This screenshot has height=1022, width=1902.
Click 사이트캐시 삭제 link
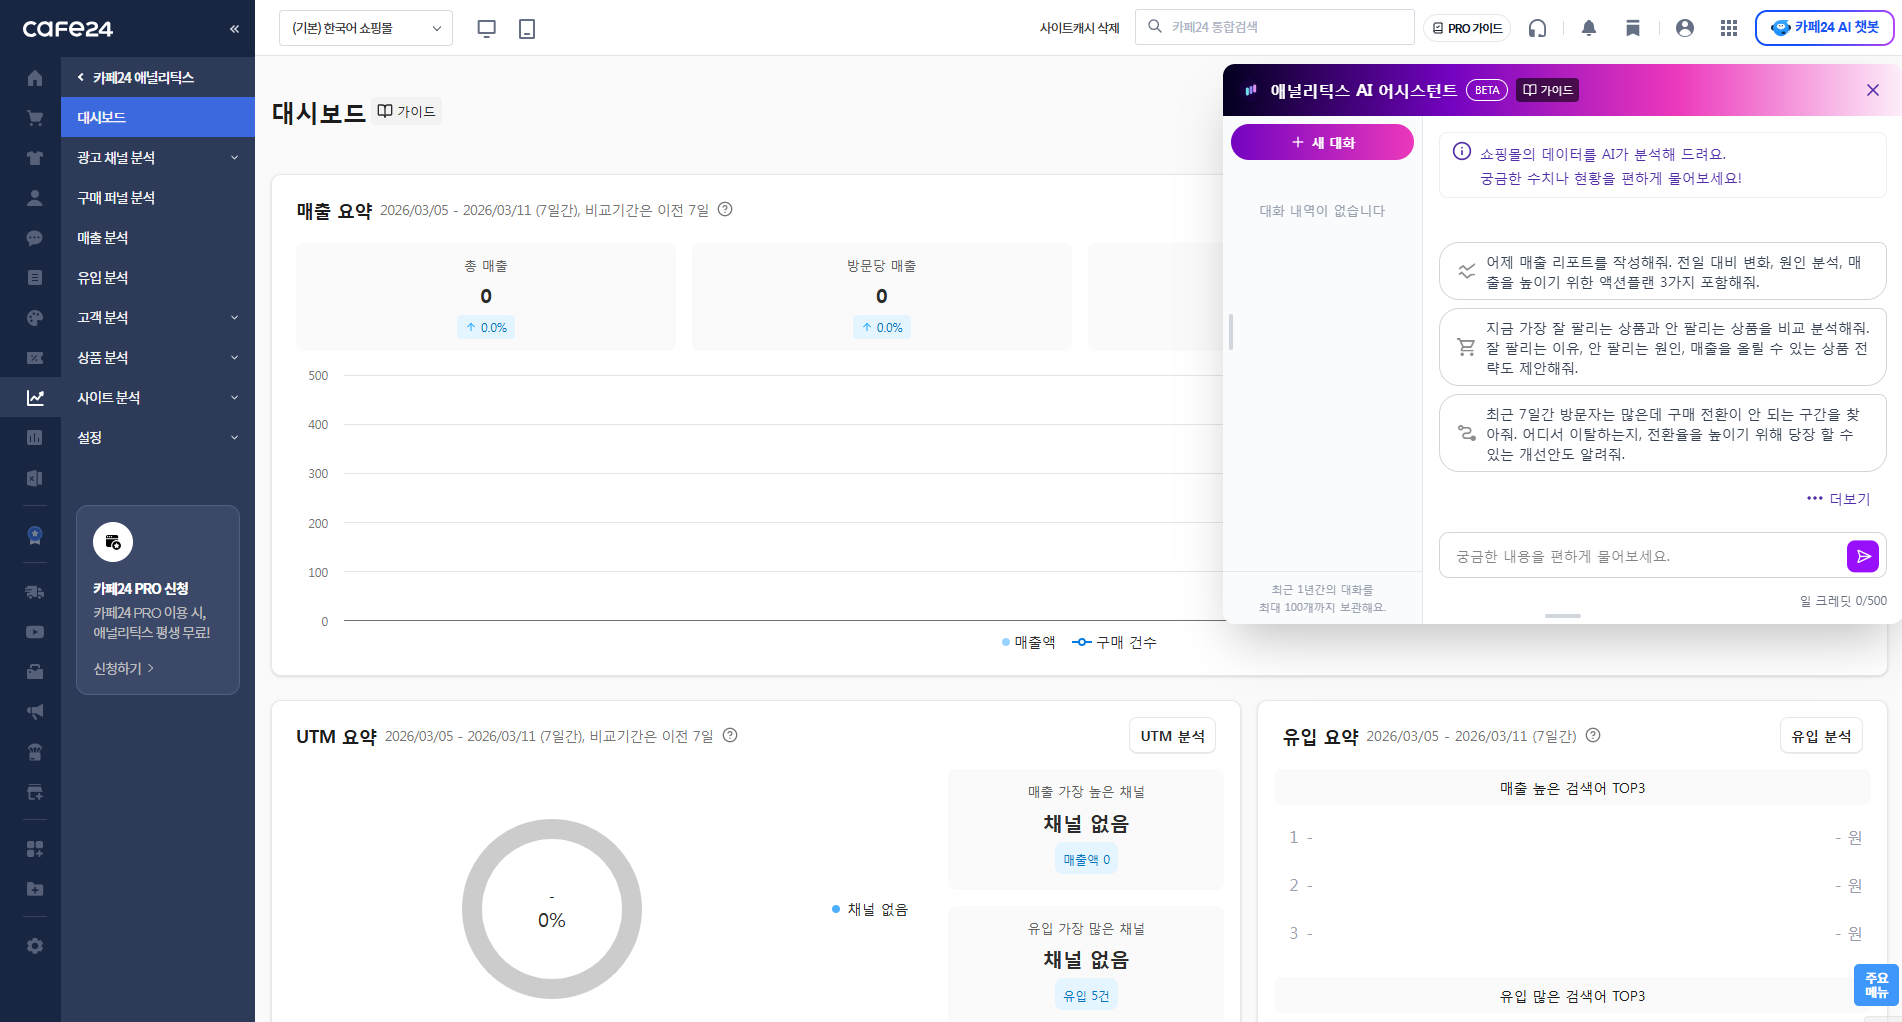[1080, 28]
